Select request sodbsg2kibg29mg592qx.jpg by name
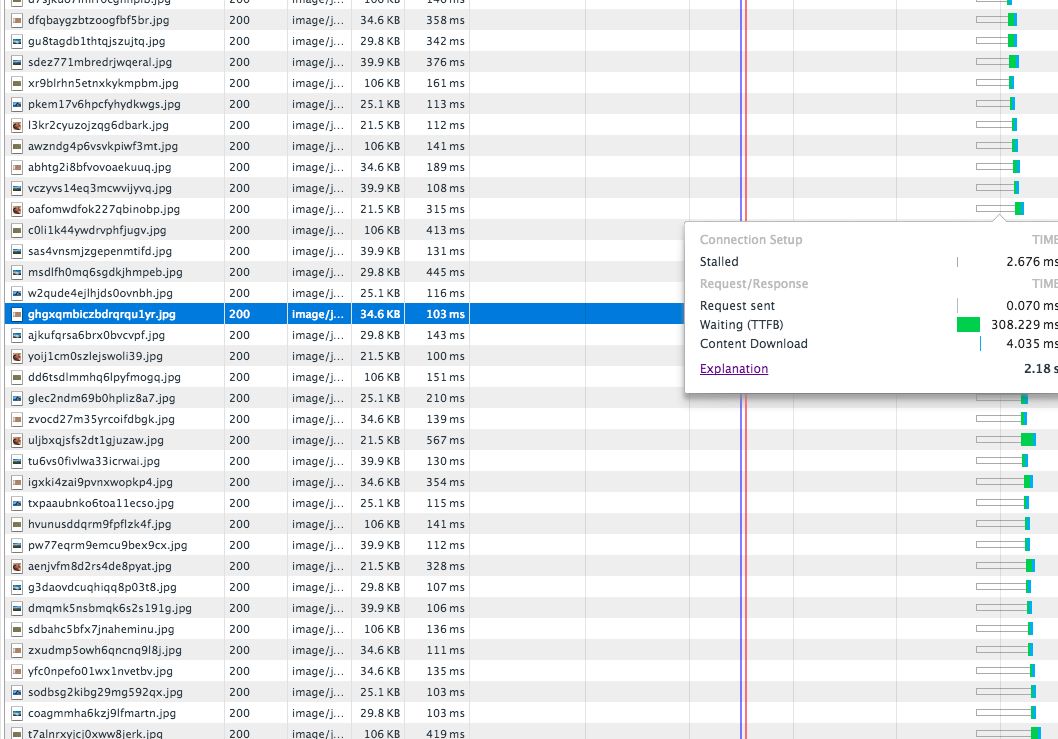Viewport: 1058px width, 739px height. pos(105,692)
